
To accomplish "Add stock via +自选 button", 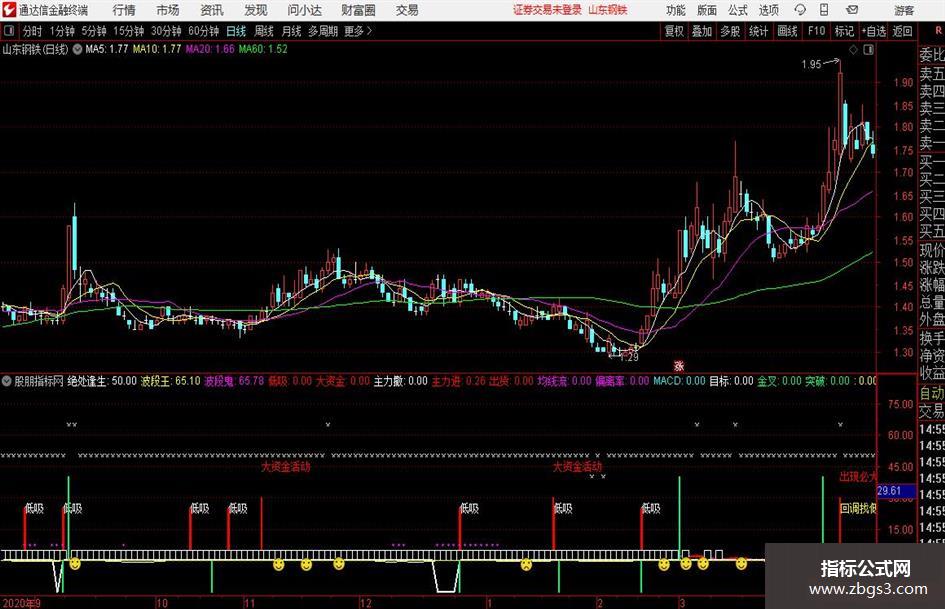I will (x=874, y=31).
